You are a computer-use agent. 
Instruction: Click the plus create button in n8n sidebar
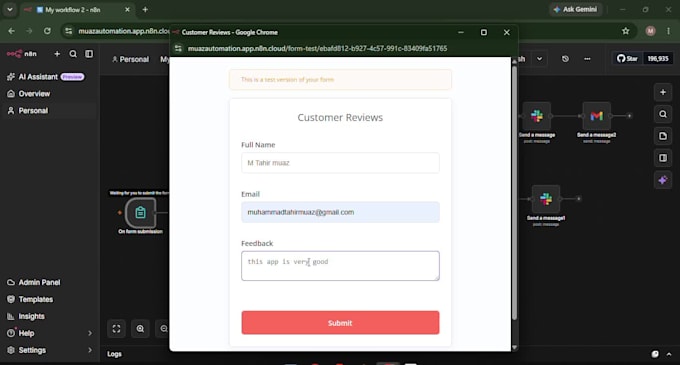tap(57, 54)
